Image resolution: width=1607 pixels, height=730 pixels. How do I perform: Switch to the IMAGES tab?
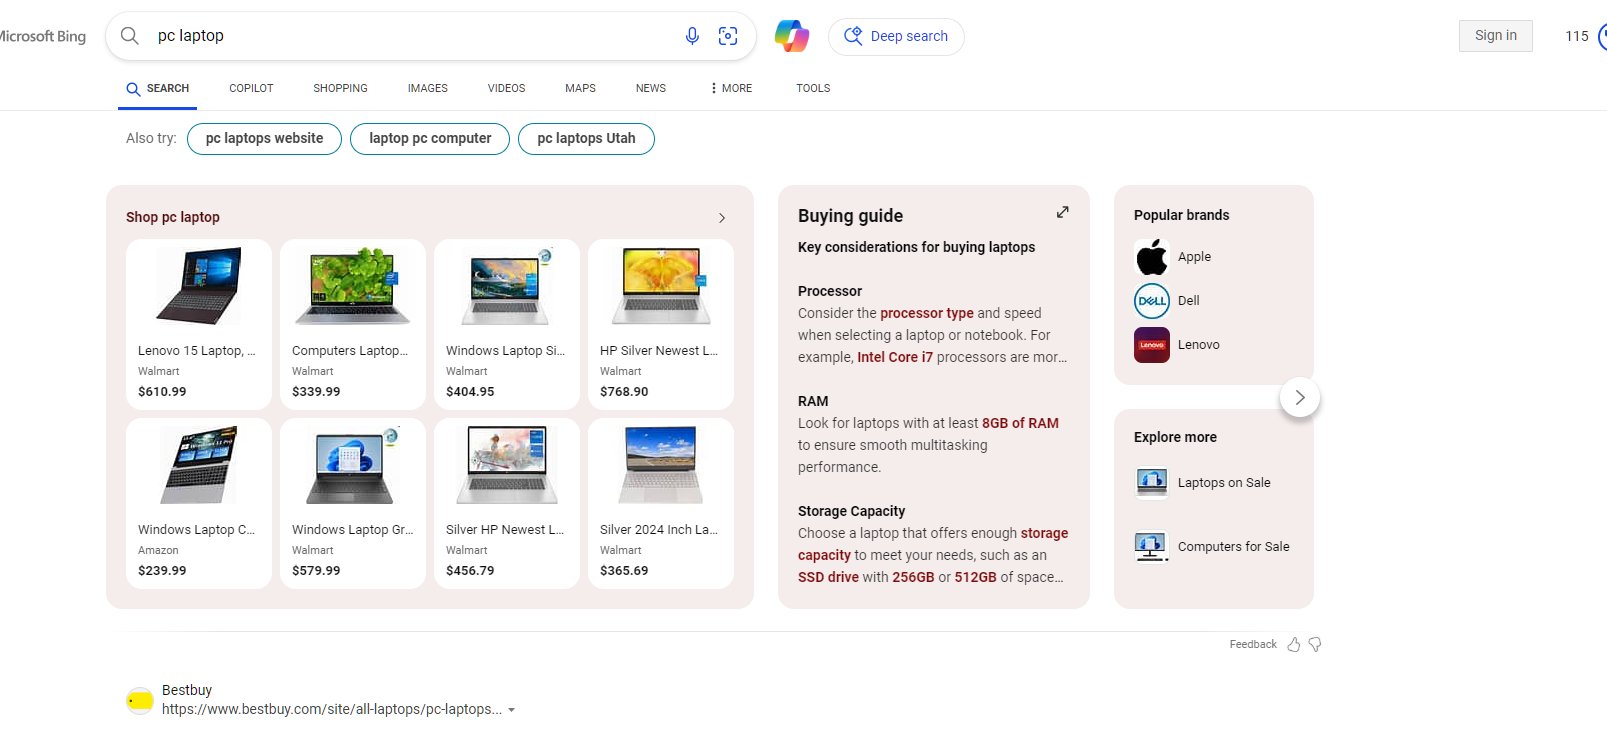pyautogui.click(x=427, y=88)
